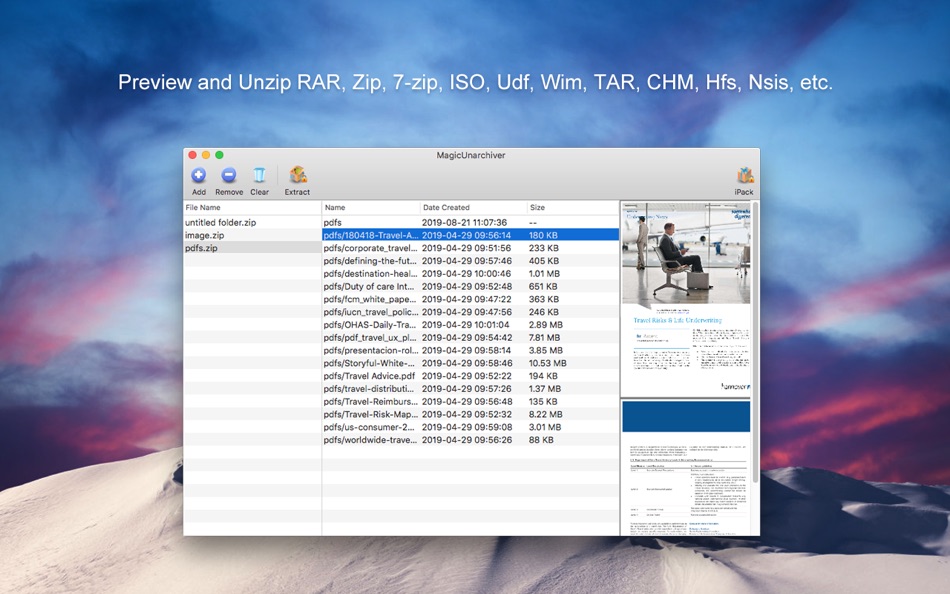950x594 pixels.
Task: Click the Extract icon
Action: point(297,175)
